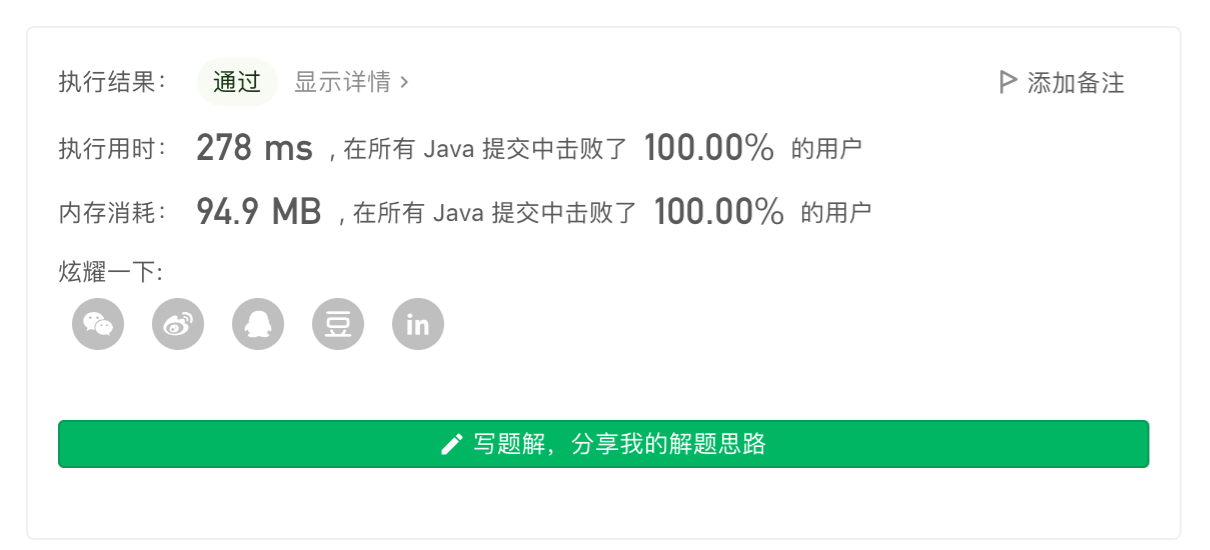Viewport: 1210px width, 550px height.
Task: Open the 显示详情 link
Action: coord(342,82)
